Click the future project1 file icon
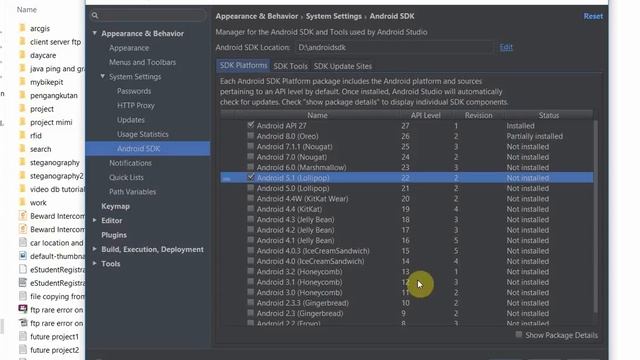Viewport: 640px width, 360px height. point(23,336)
